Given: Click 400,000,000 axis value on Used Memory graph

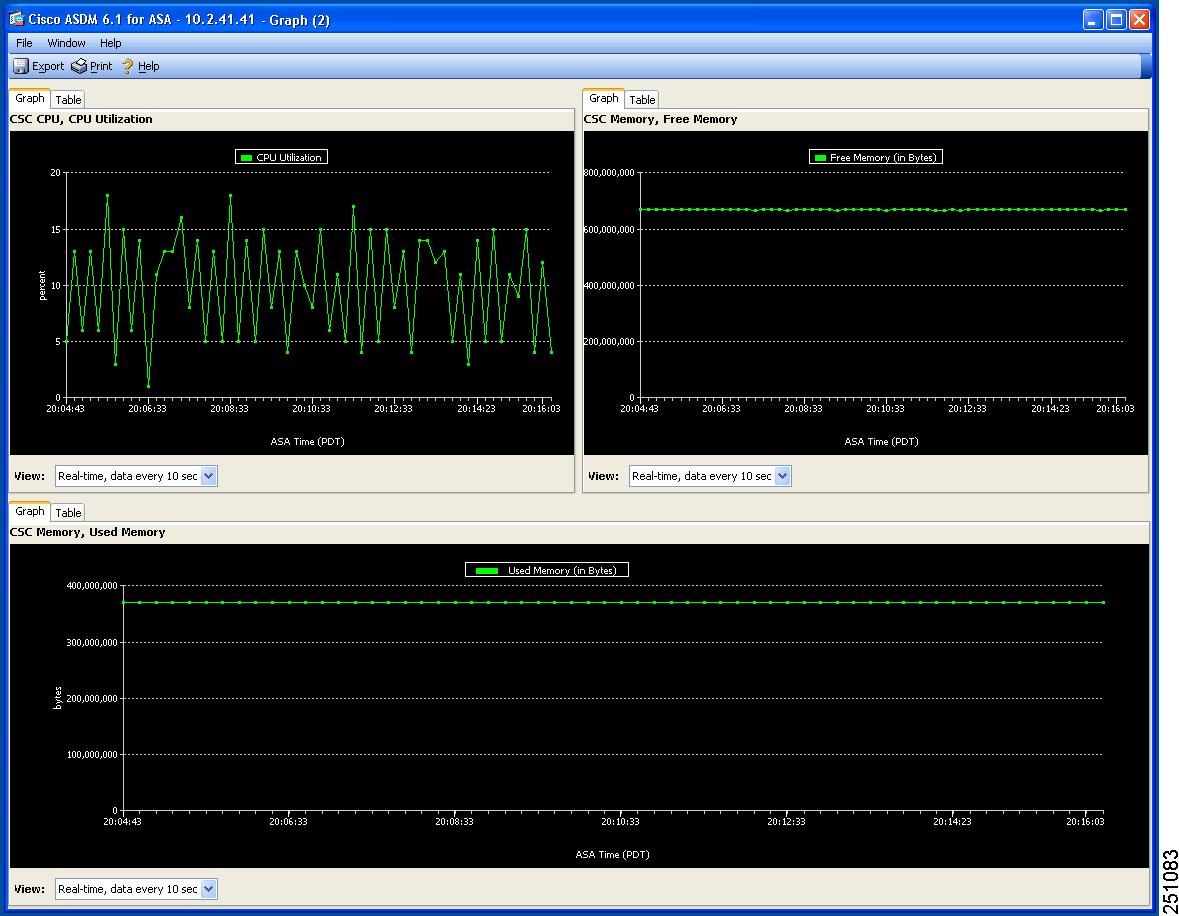Looking at the screenshot, I should coord(92,585).
